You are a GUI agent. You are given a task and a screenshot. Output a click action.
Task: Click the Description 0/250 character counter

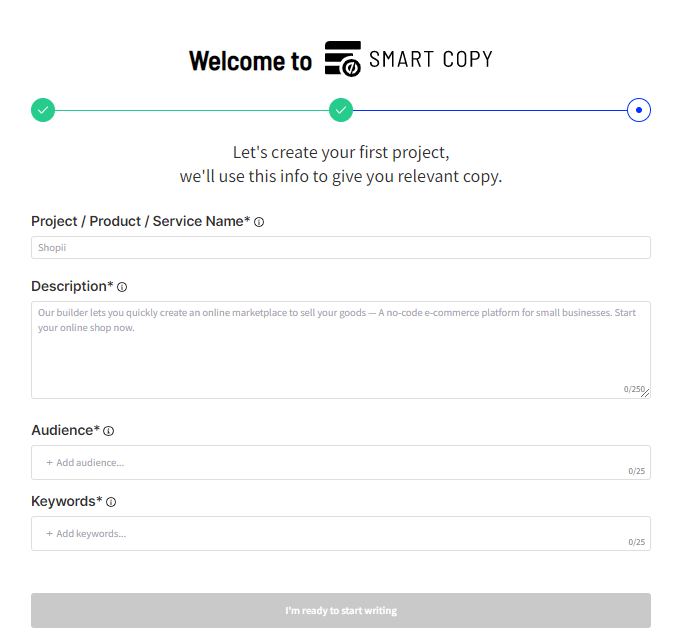tap(632, 389)
